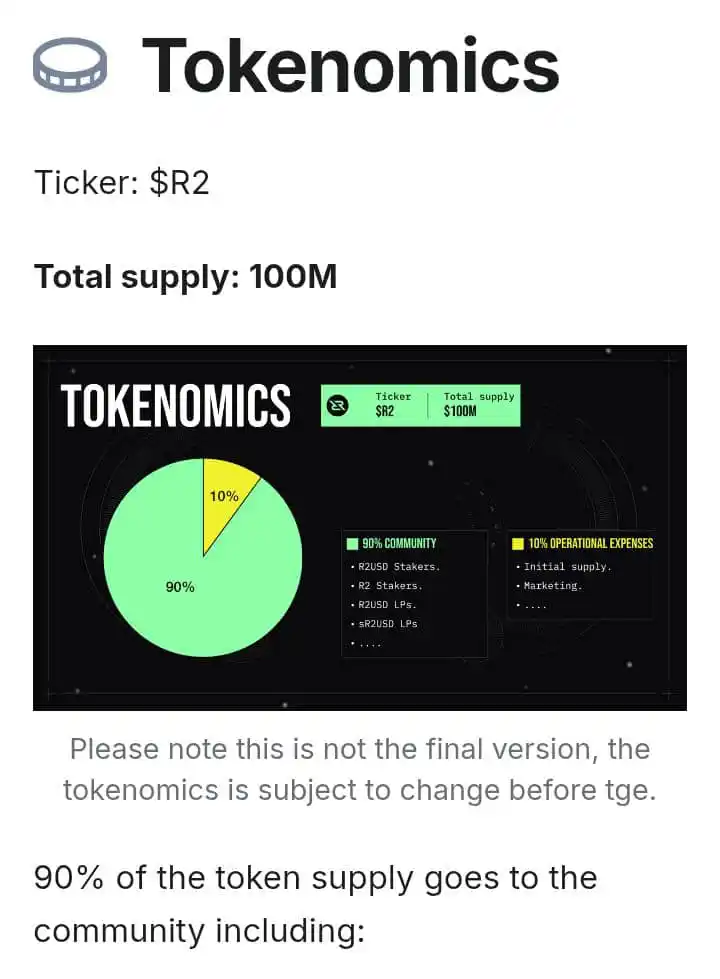Open the tokenomics infographic image
This screenshot has height=979, width=720.
(x=360, y=528)
